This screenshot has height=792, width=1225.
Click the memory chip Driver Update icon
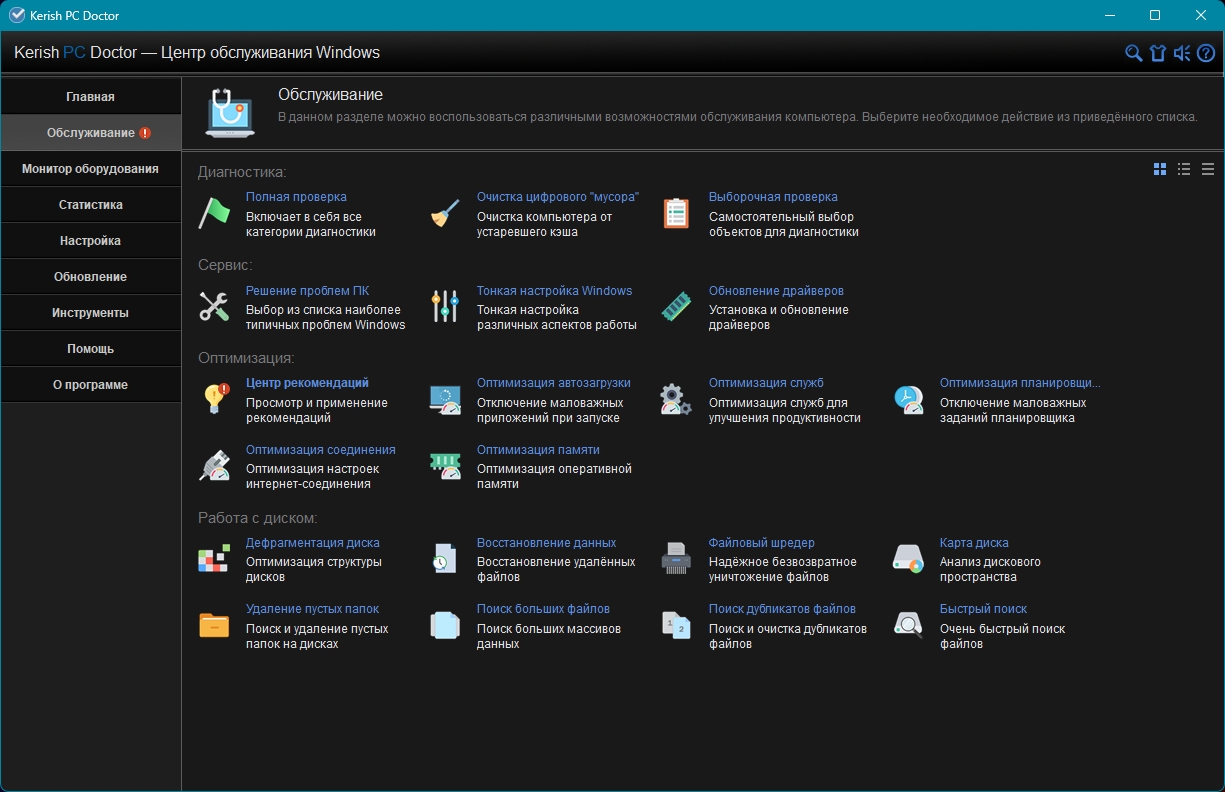677,306
